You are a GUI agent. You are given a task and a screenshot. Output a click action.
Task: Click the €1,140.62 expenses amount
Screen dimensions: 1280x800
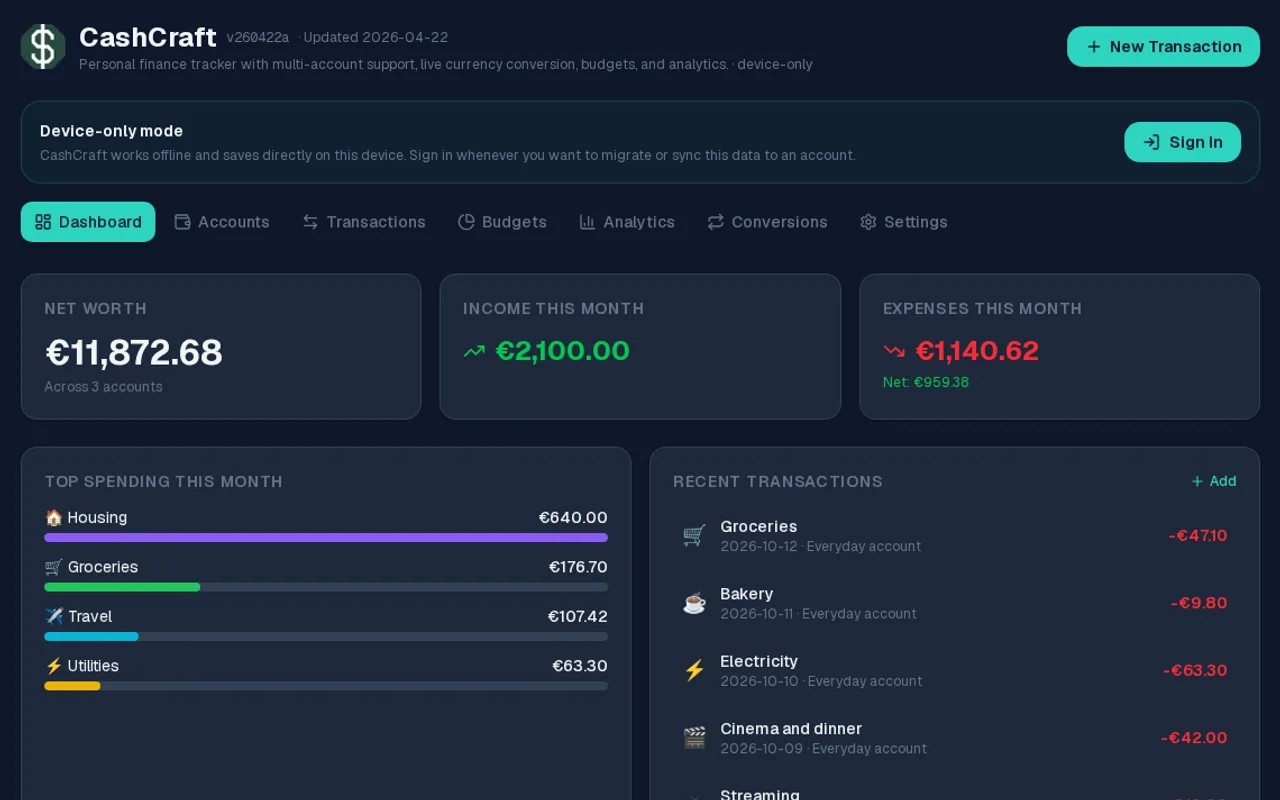(x=977, y=351)
